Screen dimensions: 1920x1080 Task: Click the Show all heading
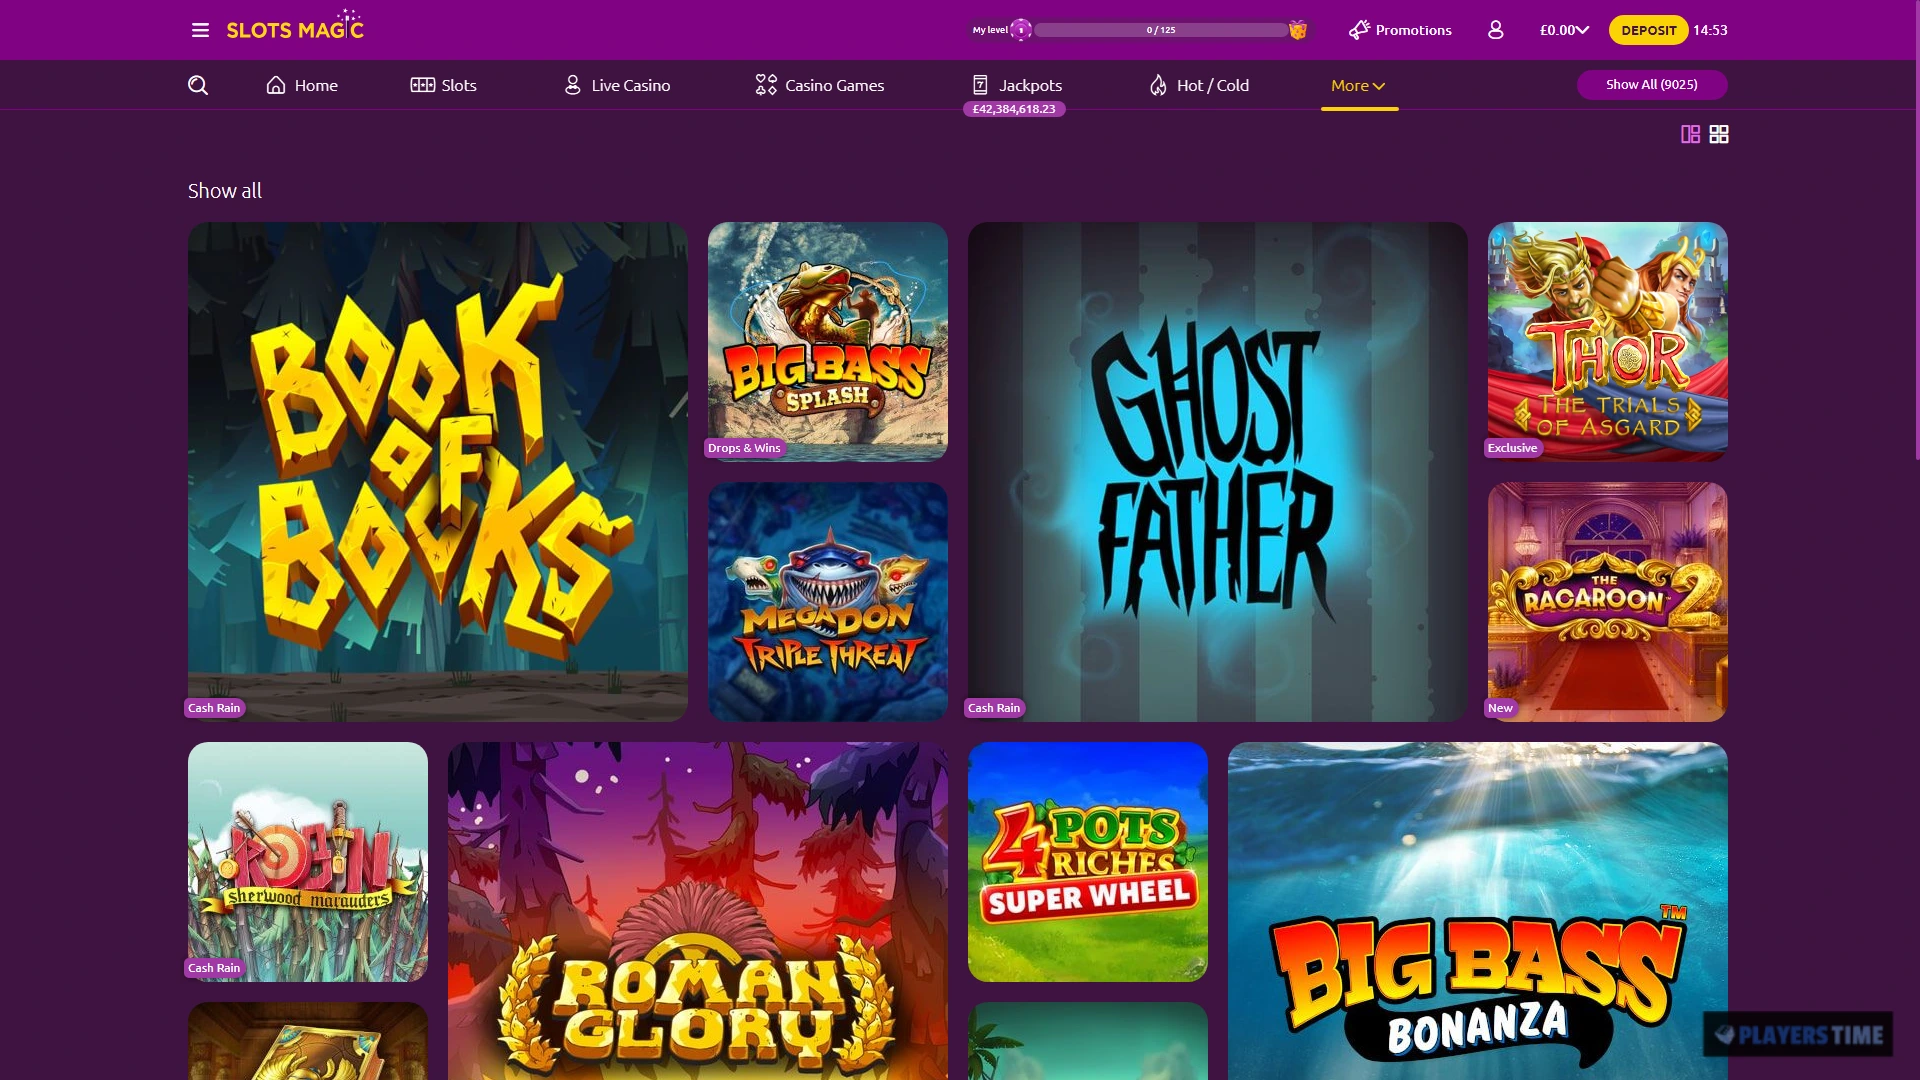(x=225, y=191)
